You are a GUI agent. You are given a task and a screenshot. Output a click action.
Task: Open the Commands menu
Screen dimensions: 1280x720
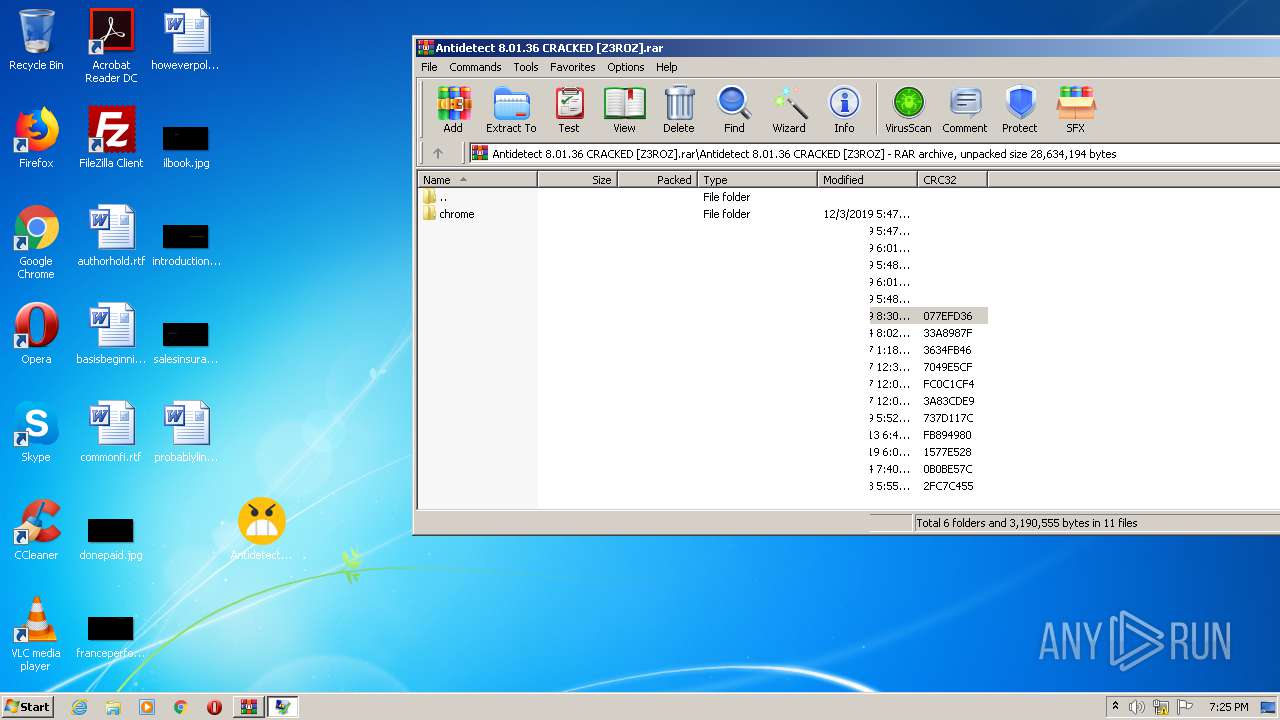[475, 67]
